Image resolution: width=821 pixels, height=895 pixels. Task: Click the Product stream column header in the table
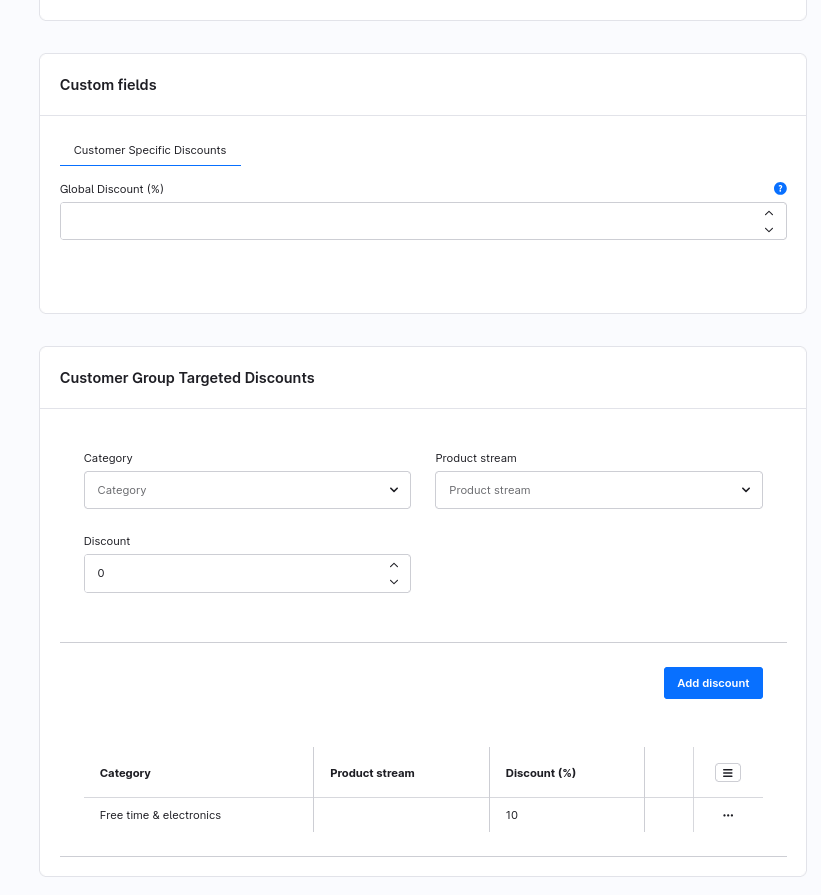coord(372,773)
